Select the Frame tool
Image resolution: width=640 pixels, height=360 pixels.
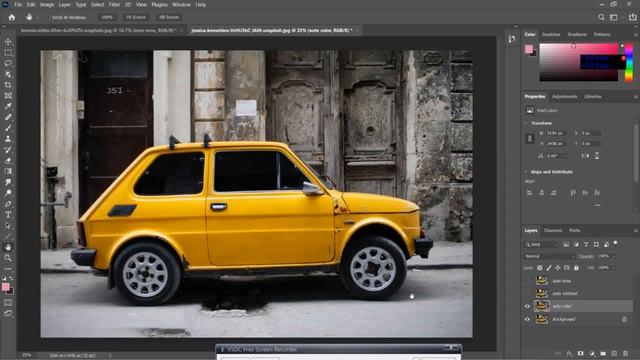coord(8,96)
